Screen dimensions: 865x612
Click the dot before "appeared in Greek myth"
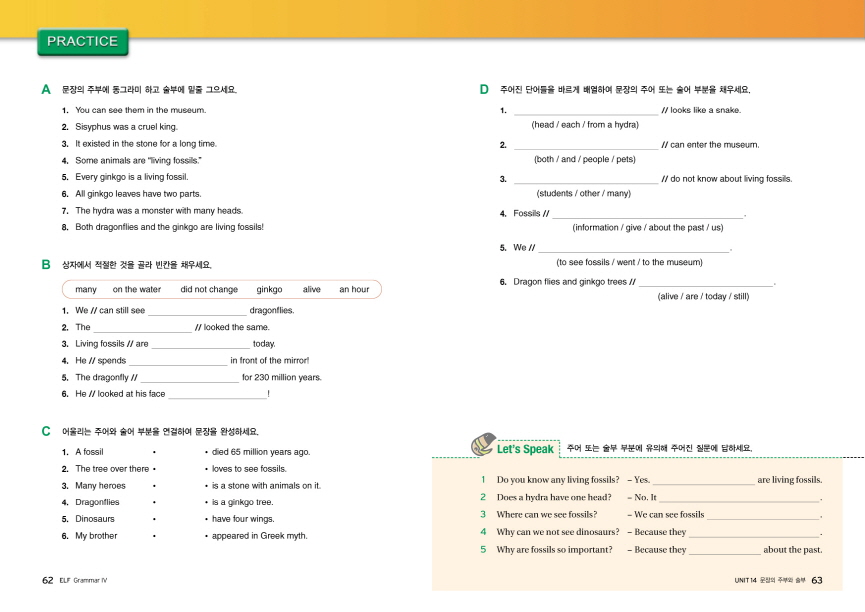point(206,536)
